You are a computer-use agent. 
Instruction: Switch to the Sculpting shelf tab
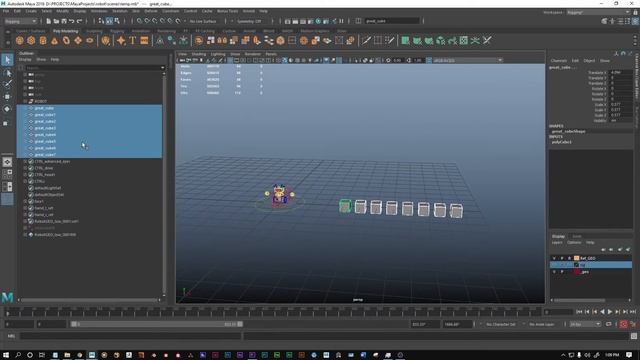94,31
